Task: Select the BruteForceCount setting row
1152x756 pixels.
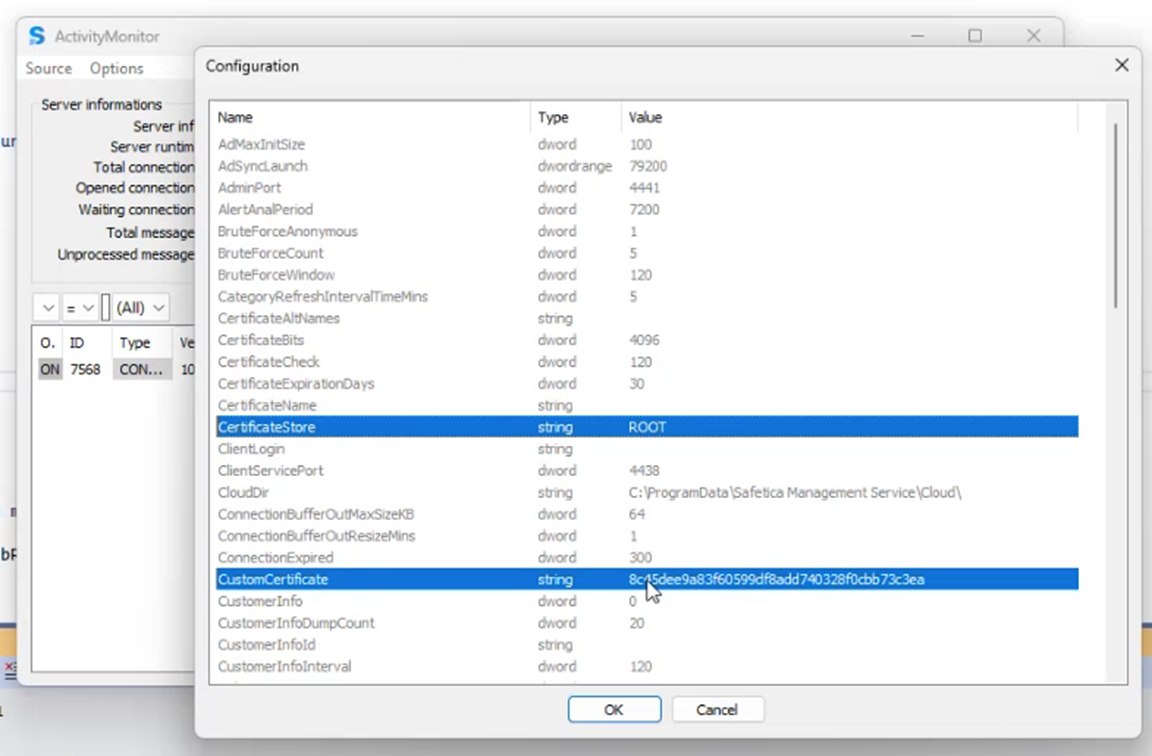Action: click(x=400, y=253)
